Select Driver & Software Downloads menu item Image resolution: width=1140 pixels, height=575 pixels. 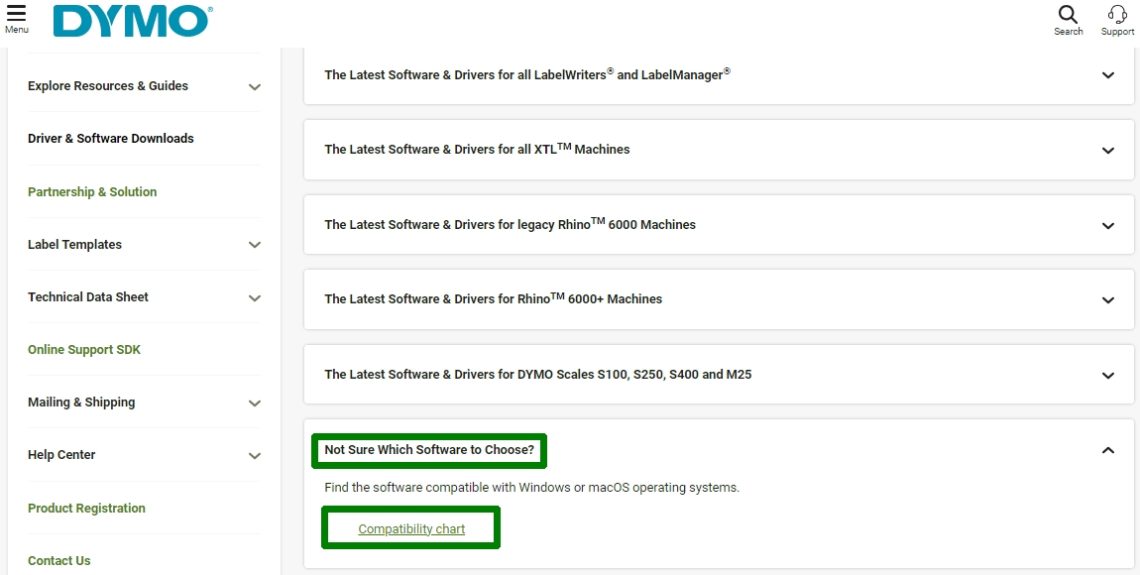(x=111, y=139)
